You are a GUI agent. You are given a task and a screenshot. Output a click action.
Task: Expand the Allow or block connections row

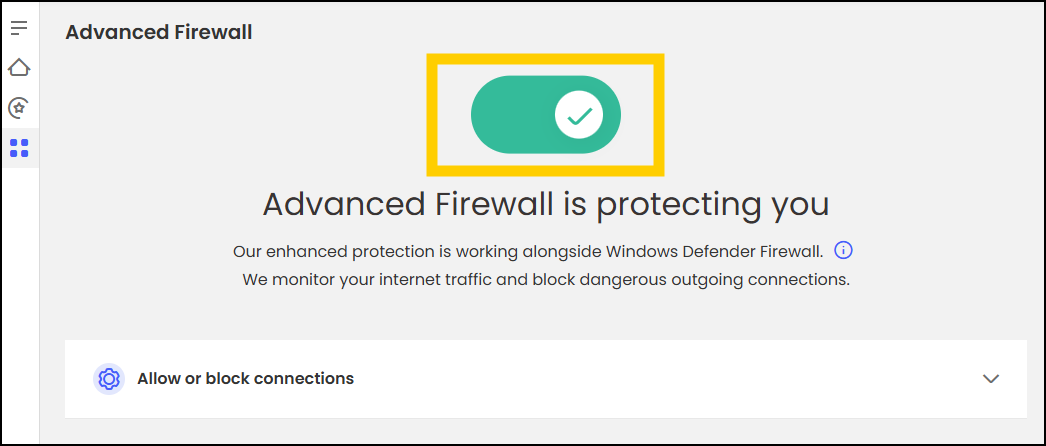545,379
